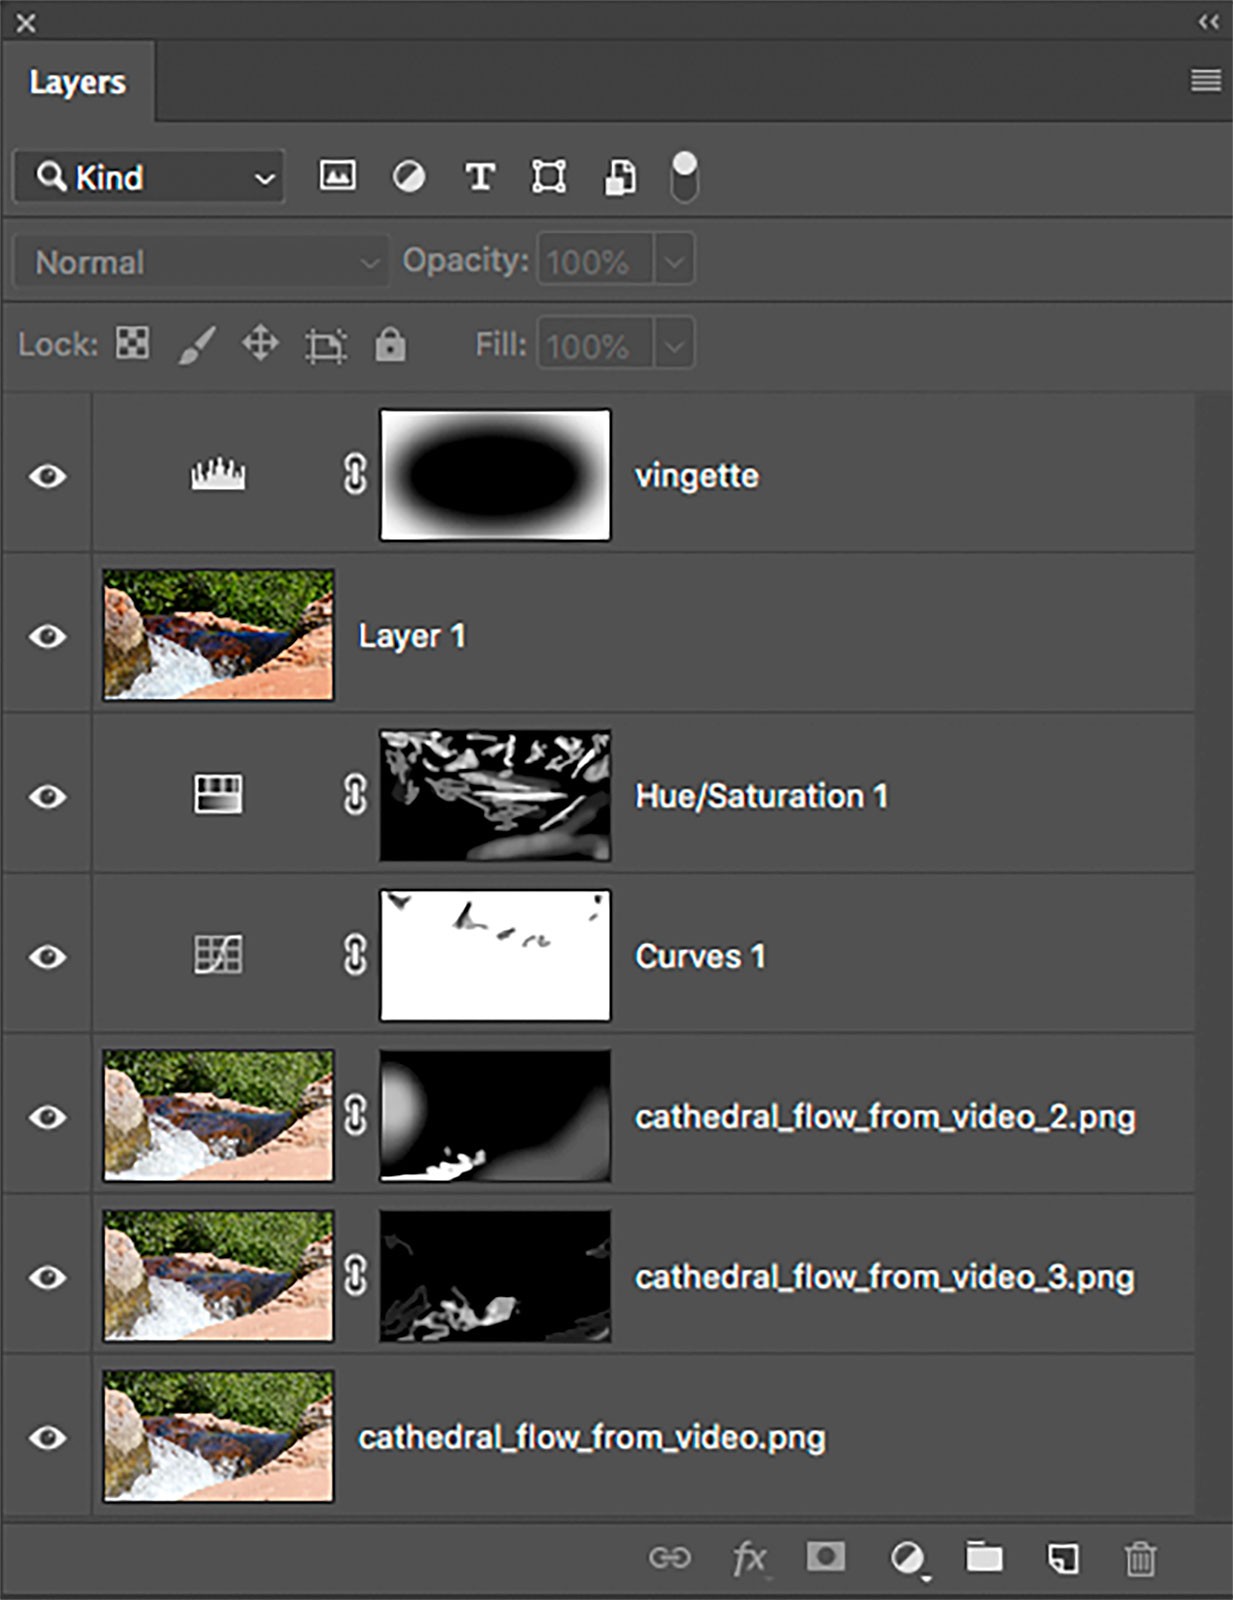The width and height of the screenshot is (1233, 1600).
Task: Create a new group folder icon
Action: click(984, 1557)
